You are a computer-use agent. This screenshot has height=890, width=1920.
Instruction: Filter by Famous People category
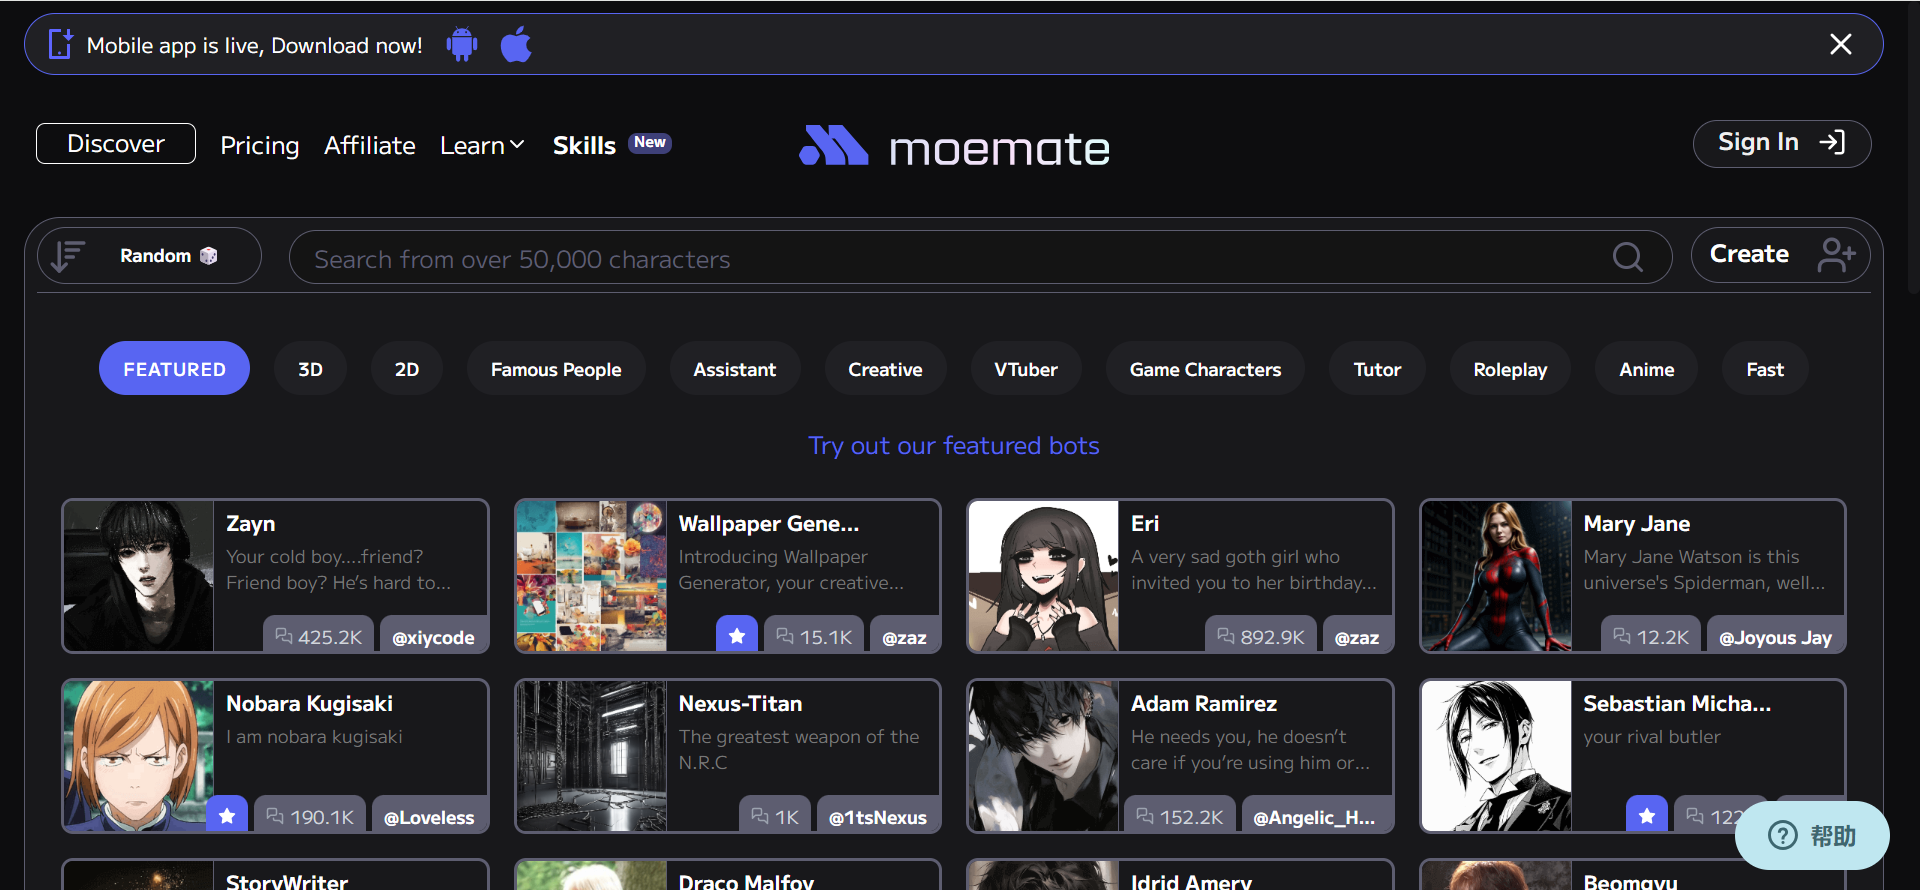pos(556,368)
